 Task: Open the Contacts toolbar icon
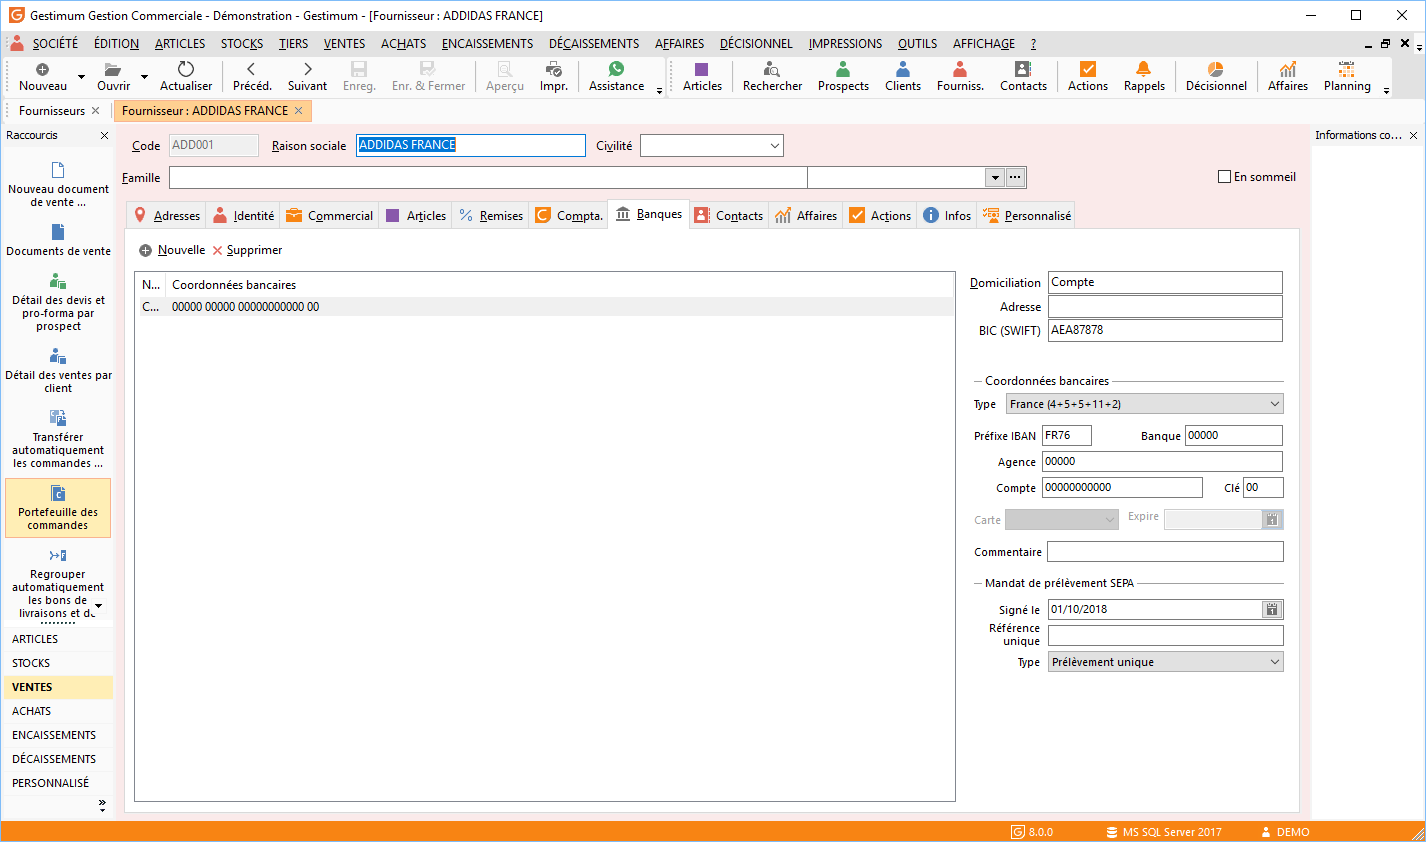click(1023, 77)
